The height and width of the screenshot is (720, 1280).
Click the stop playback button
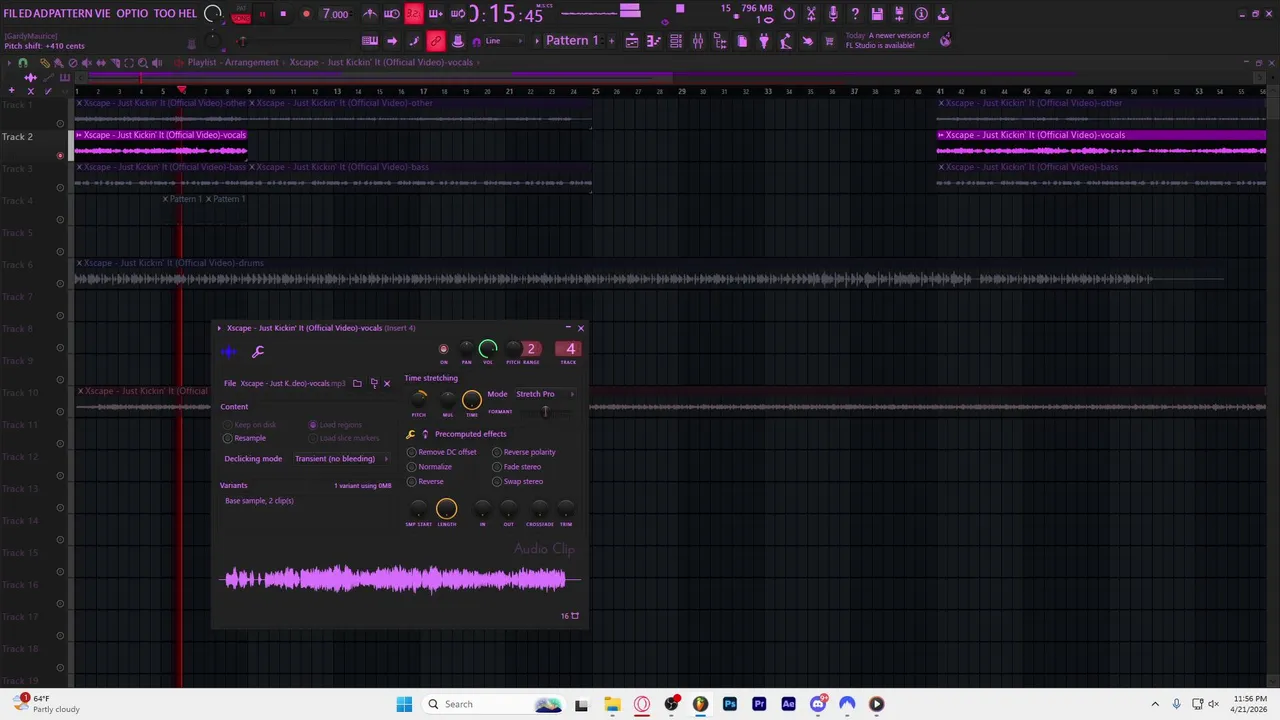[x=283, y=14]
